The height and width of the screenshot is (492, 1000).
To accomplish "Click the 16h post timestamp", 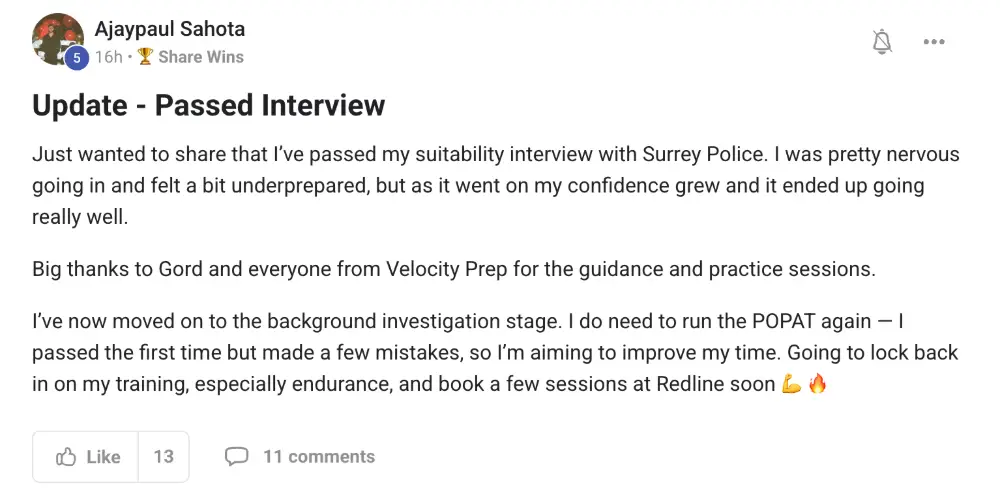I will click(108, 57).
